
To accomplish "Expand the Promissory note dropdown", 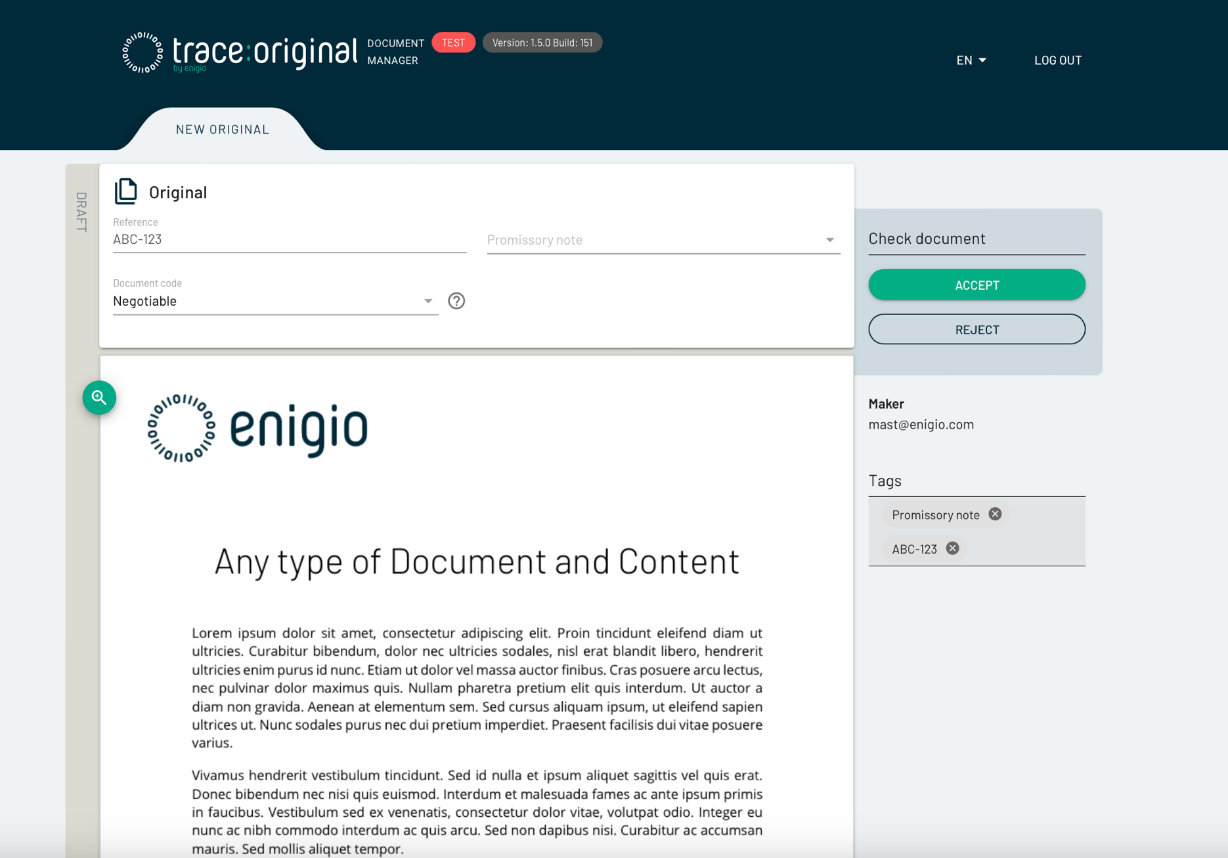I will (829, 240).
